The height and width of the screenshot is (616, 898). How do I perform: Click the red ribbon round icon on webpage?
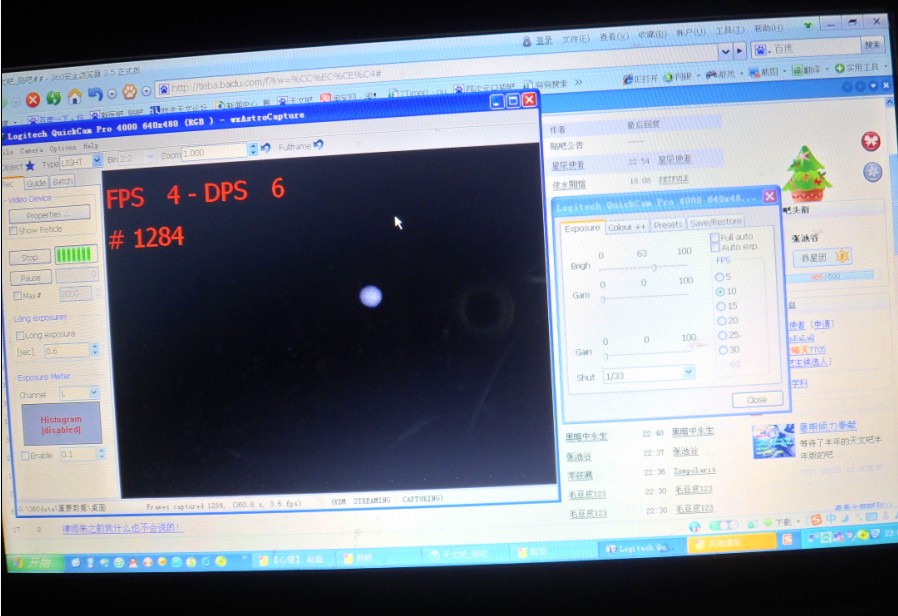coord(871,141)
